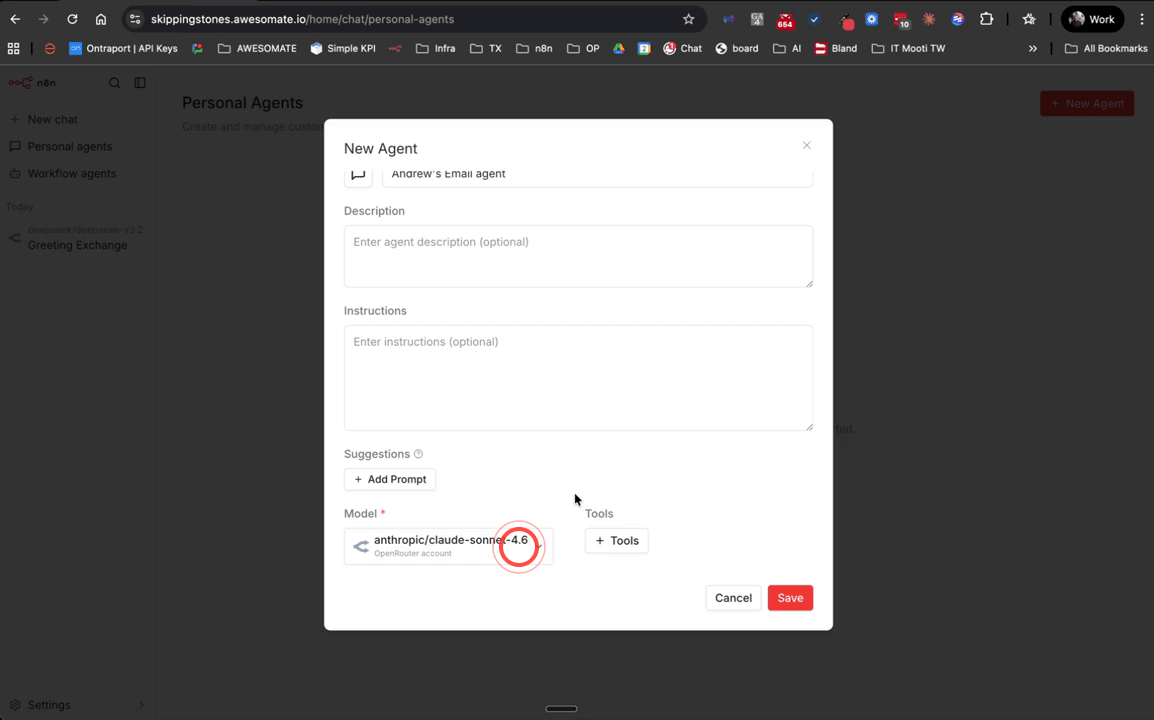The height and width of the screenshot is (720, 1154).
Task: Click the New Agent button behind the dialog
Action: point(1086,103)
